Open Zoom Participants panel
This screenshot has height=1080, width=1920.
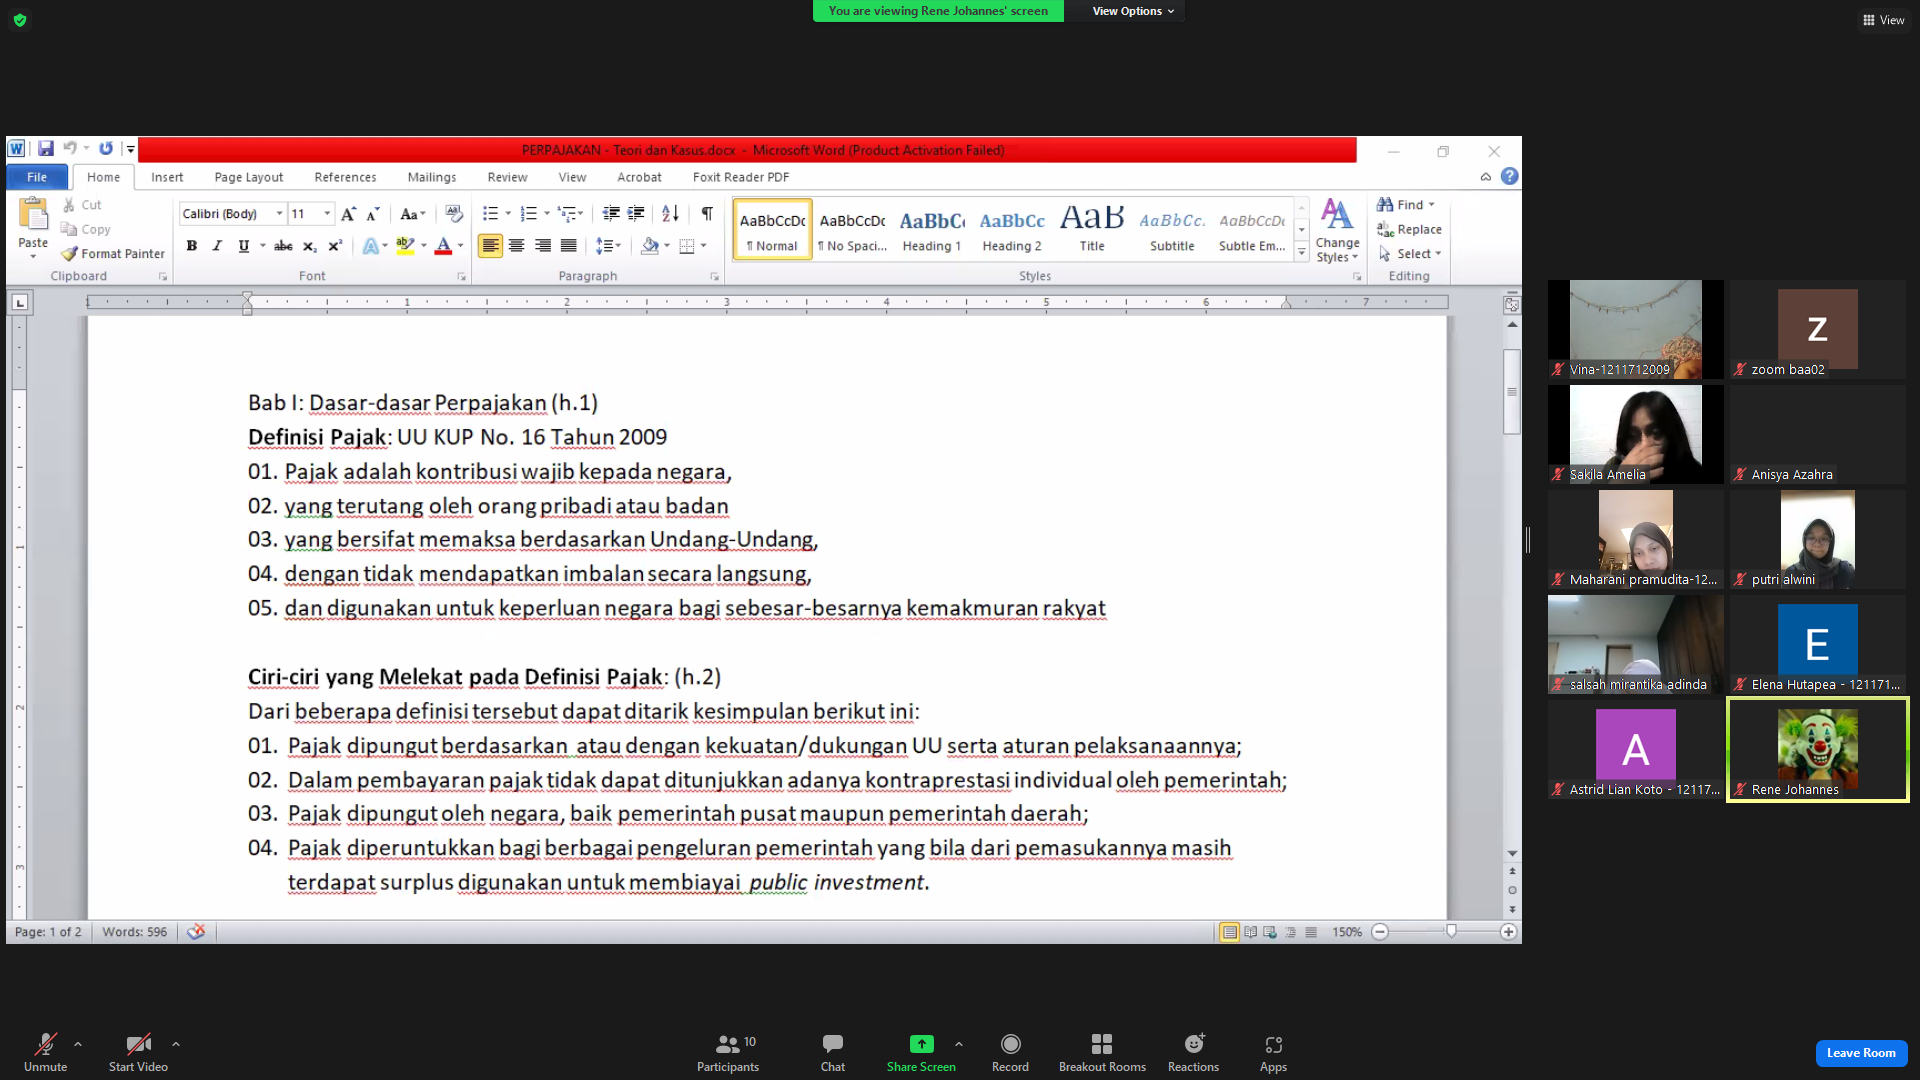coord(728,1054)
